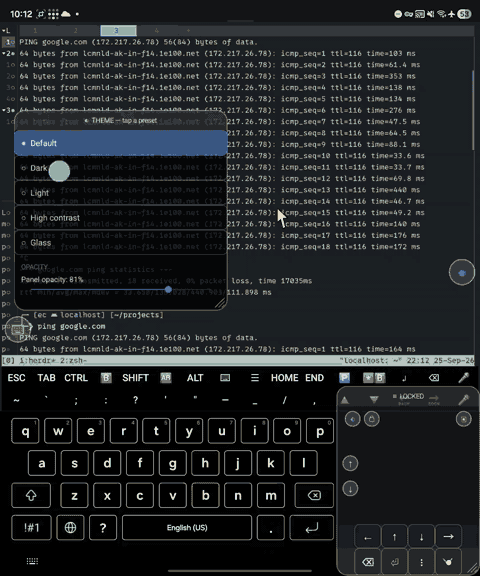Image resolution: width=480 pixels, height=576 pixels.
Task: Tap the battery indicator in status bar
Action: pyautogui.click(x=464, y=14)
